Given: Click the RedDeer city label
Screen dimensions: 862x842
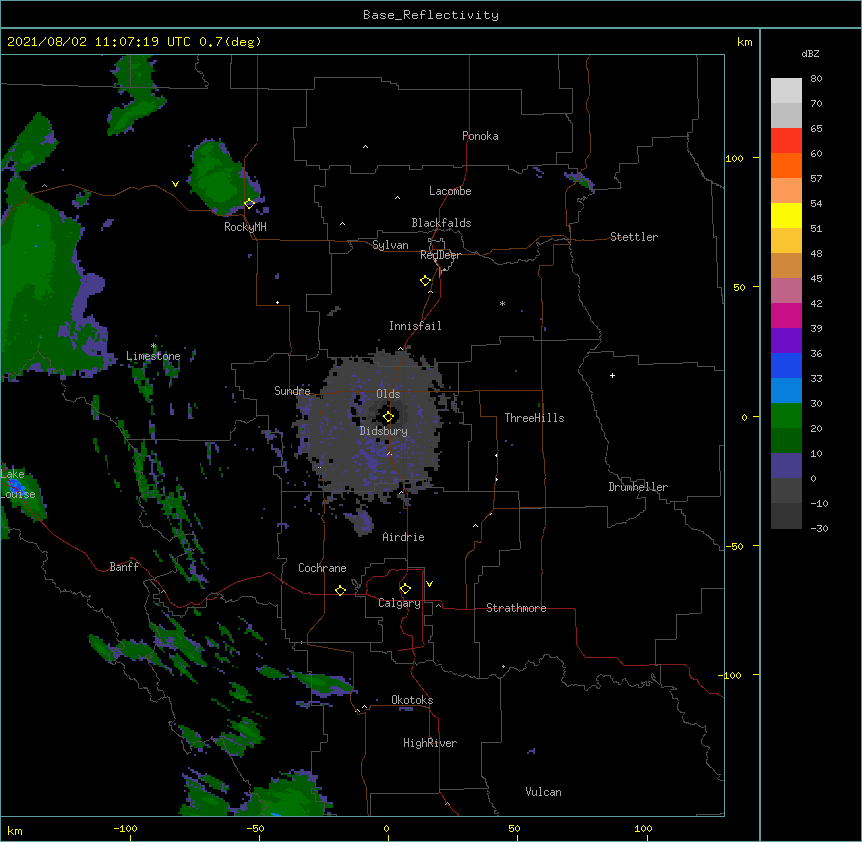Looking at the screenshot, I should coord(440,255).
